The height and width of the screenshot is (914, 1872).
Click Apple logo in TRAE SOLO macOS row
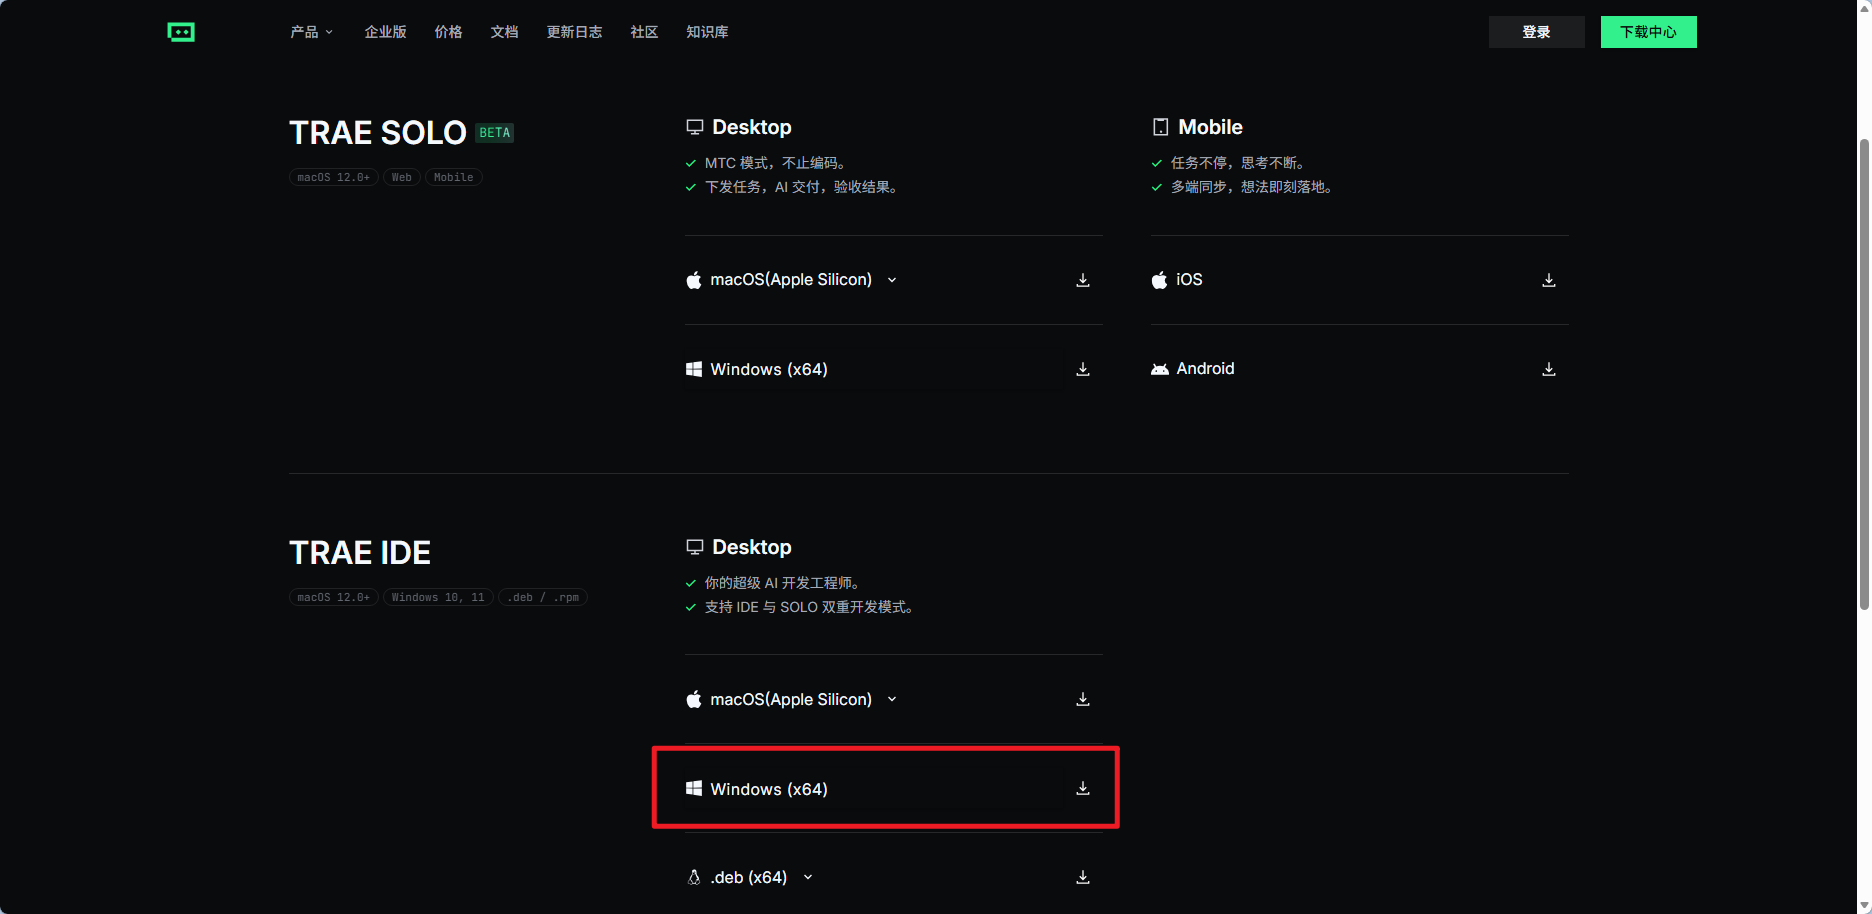click(694, 280)
